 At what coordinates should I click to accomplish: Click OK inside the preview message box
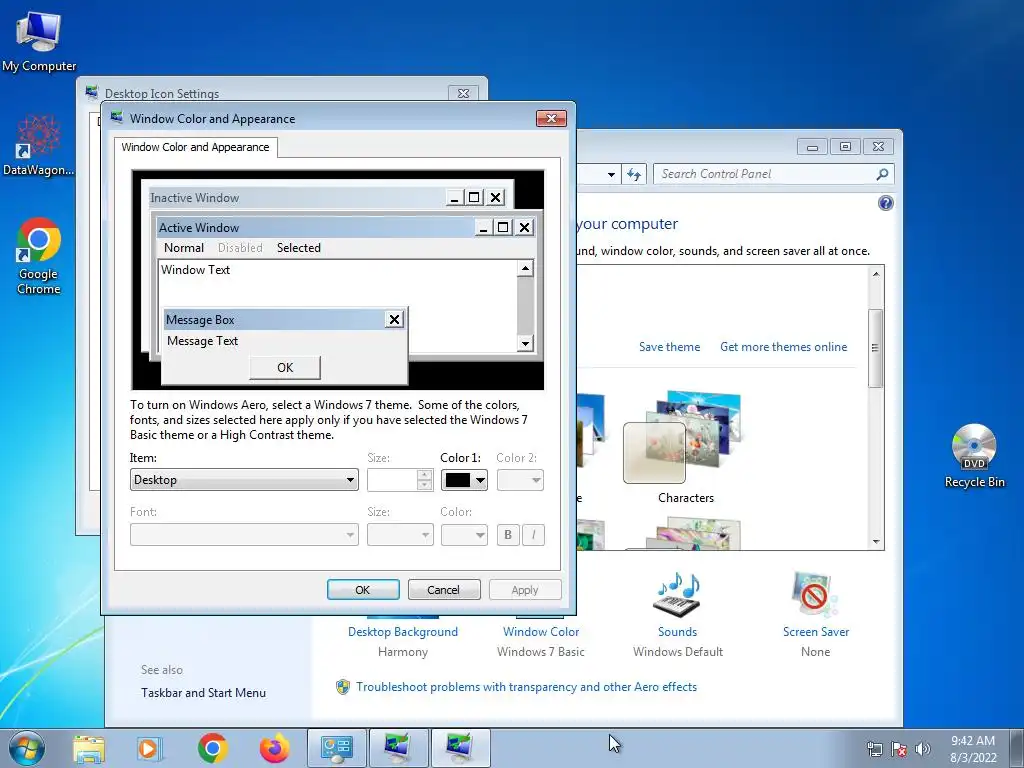pos(285,368)
